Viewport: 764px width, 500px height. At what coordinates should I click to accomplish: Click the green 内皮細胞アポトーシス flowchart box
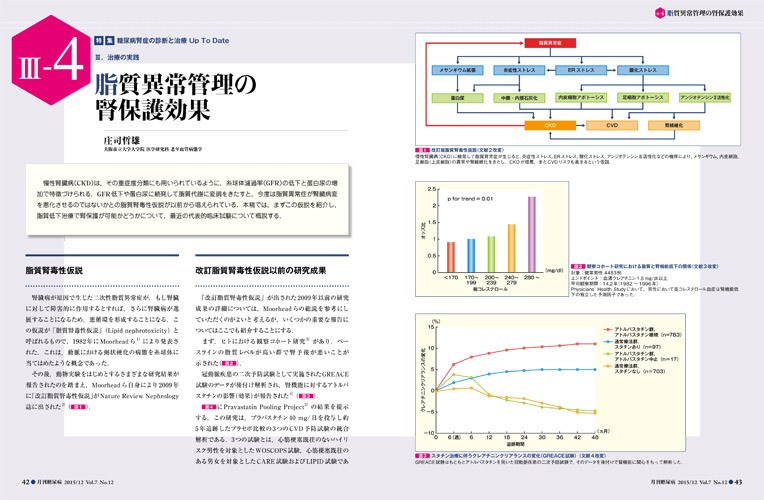click(x=581, y=97)
